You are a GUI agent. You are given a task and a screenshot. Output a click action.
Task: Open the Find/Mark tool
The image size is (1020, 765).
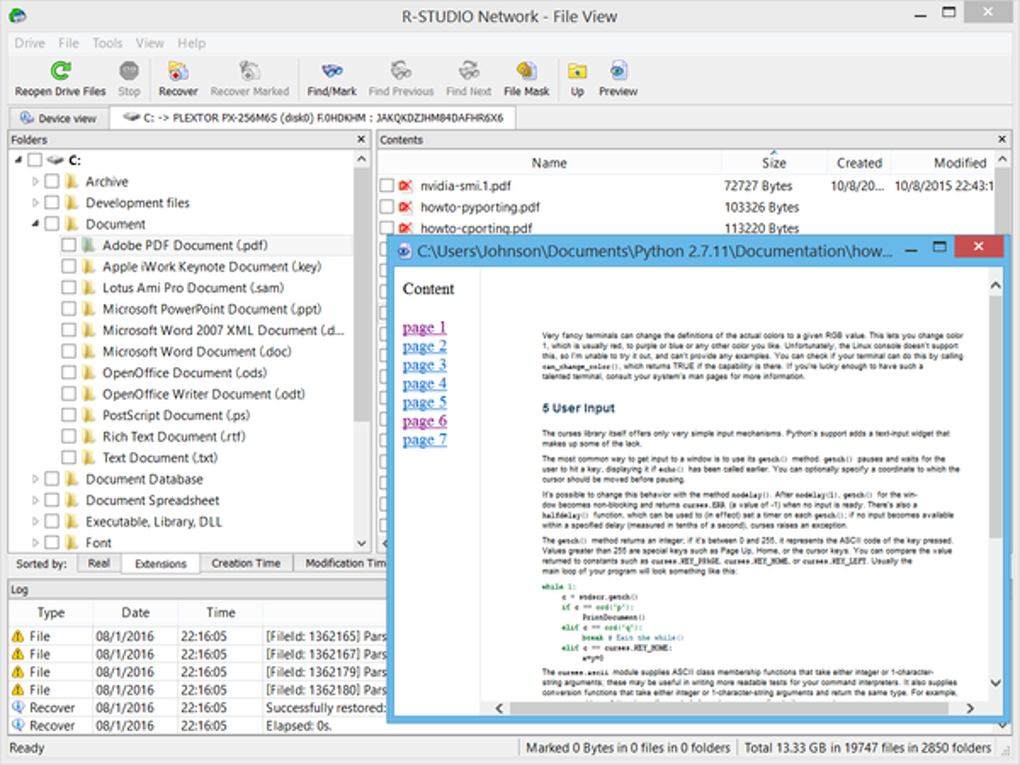[332, 71]
